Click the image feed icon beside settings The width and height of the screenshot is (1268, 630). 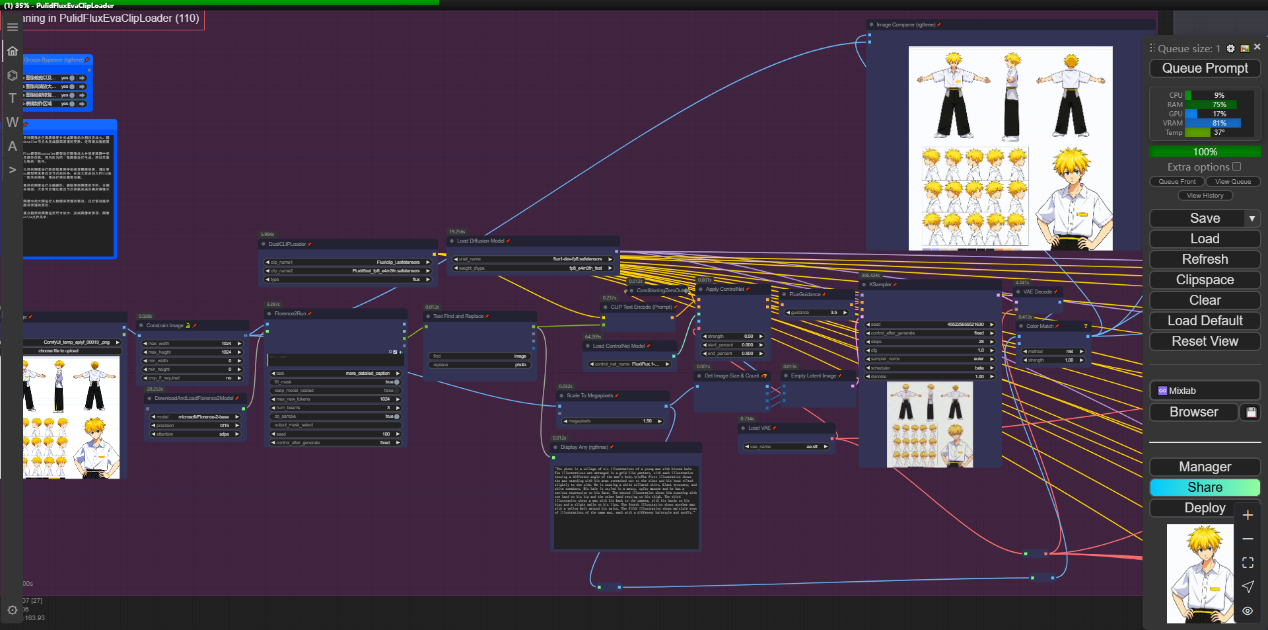[1244, 48]
